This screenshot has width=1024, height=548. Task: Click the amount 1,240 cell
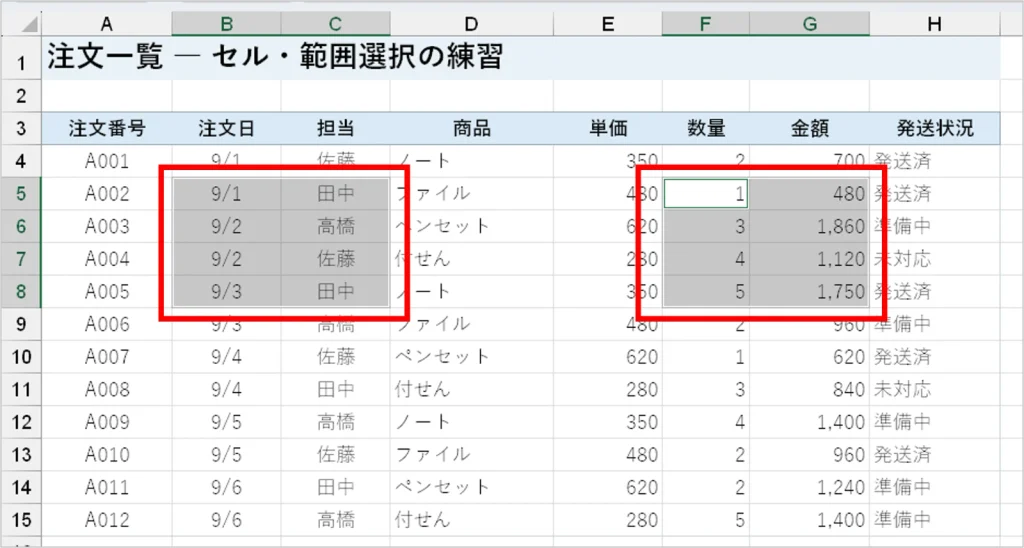pos(810,487)
